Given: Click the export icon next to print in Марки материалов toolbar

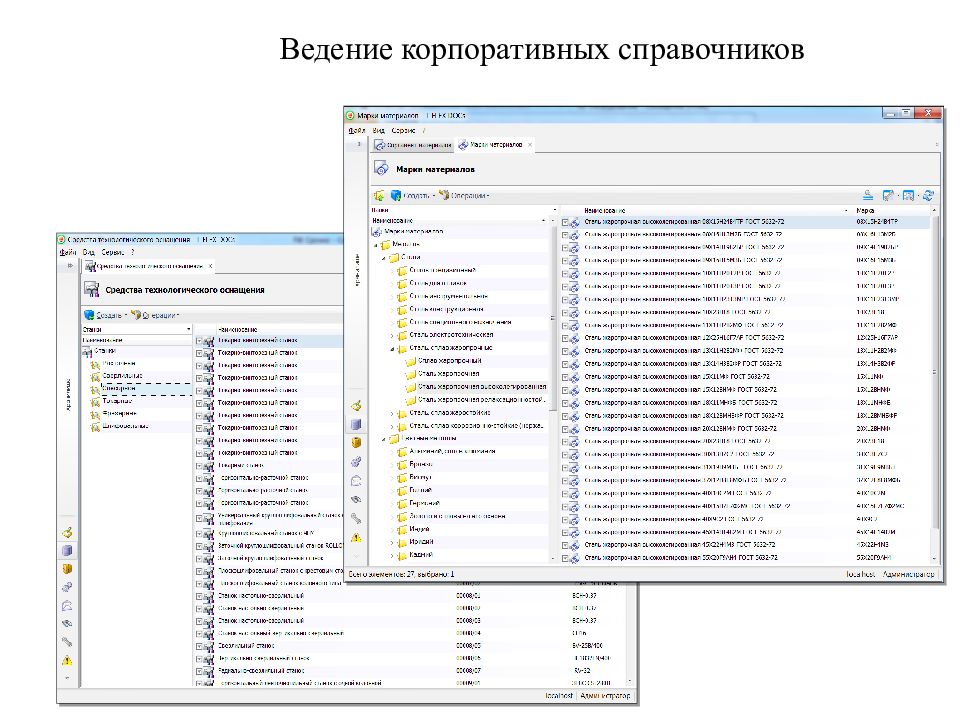Looking at the screenshot, I should tap(888, 195).
